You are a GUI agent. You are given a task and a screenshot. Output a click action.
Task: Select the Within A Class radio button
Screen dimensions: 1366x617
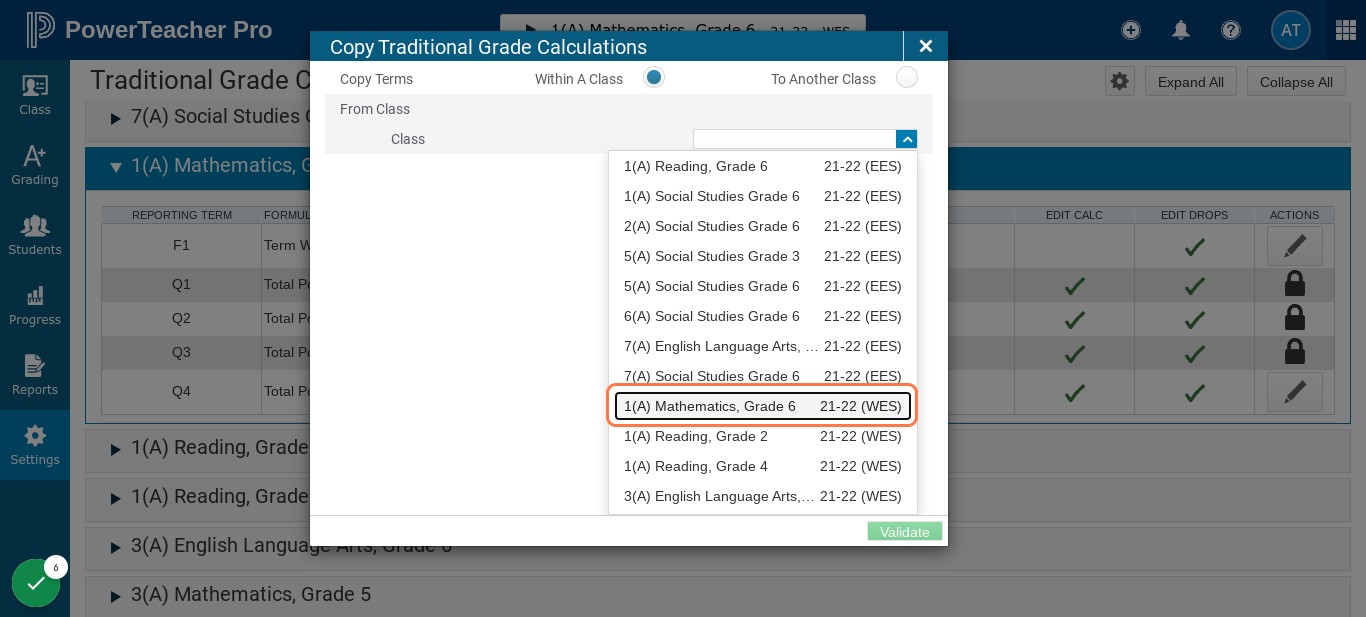(x=654, y=77)
